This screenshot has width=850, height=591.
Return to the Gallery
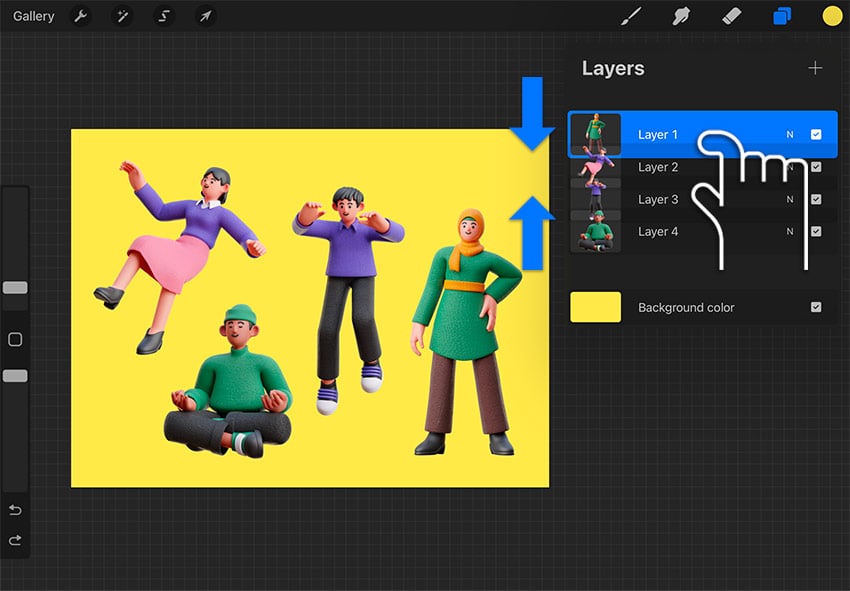[33, 16]
